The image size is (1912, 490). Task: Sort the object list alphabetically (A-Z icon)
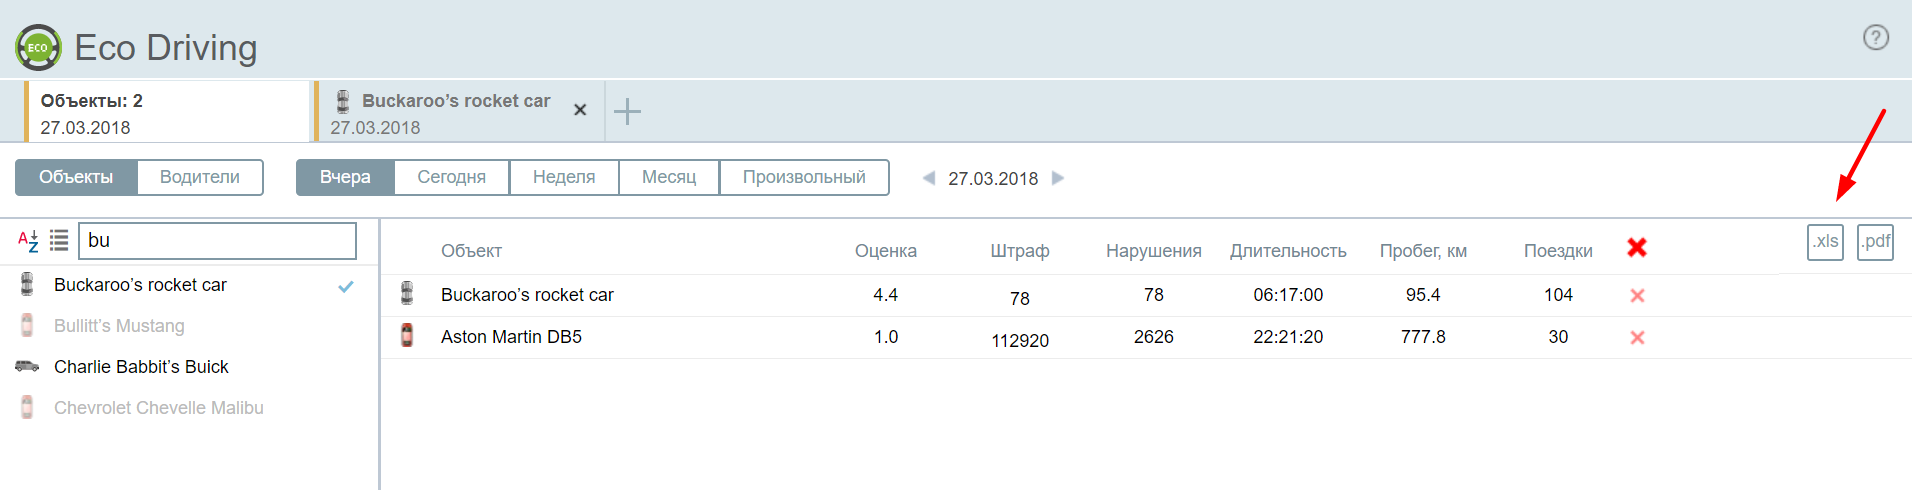click(28, 241)
